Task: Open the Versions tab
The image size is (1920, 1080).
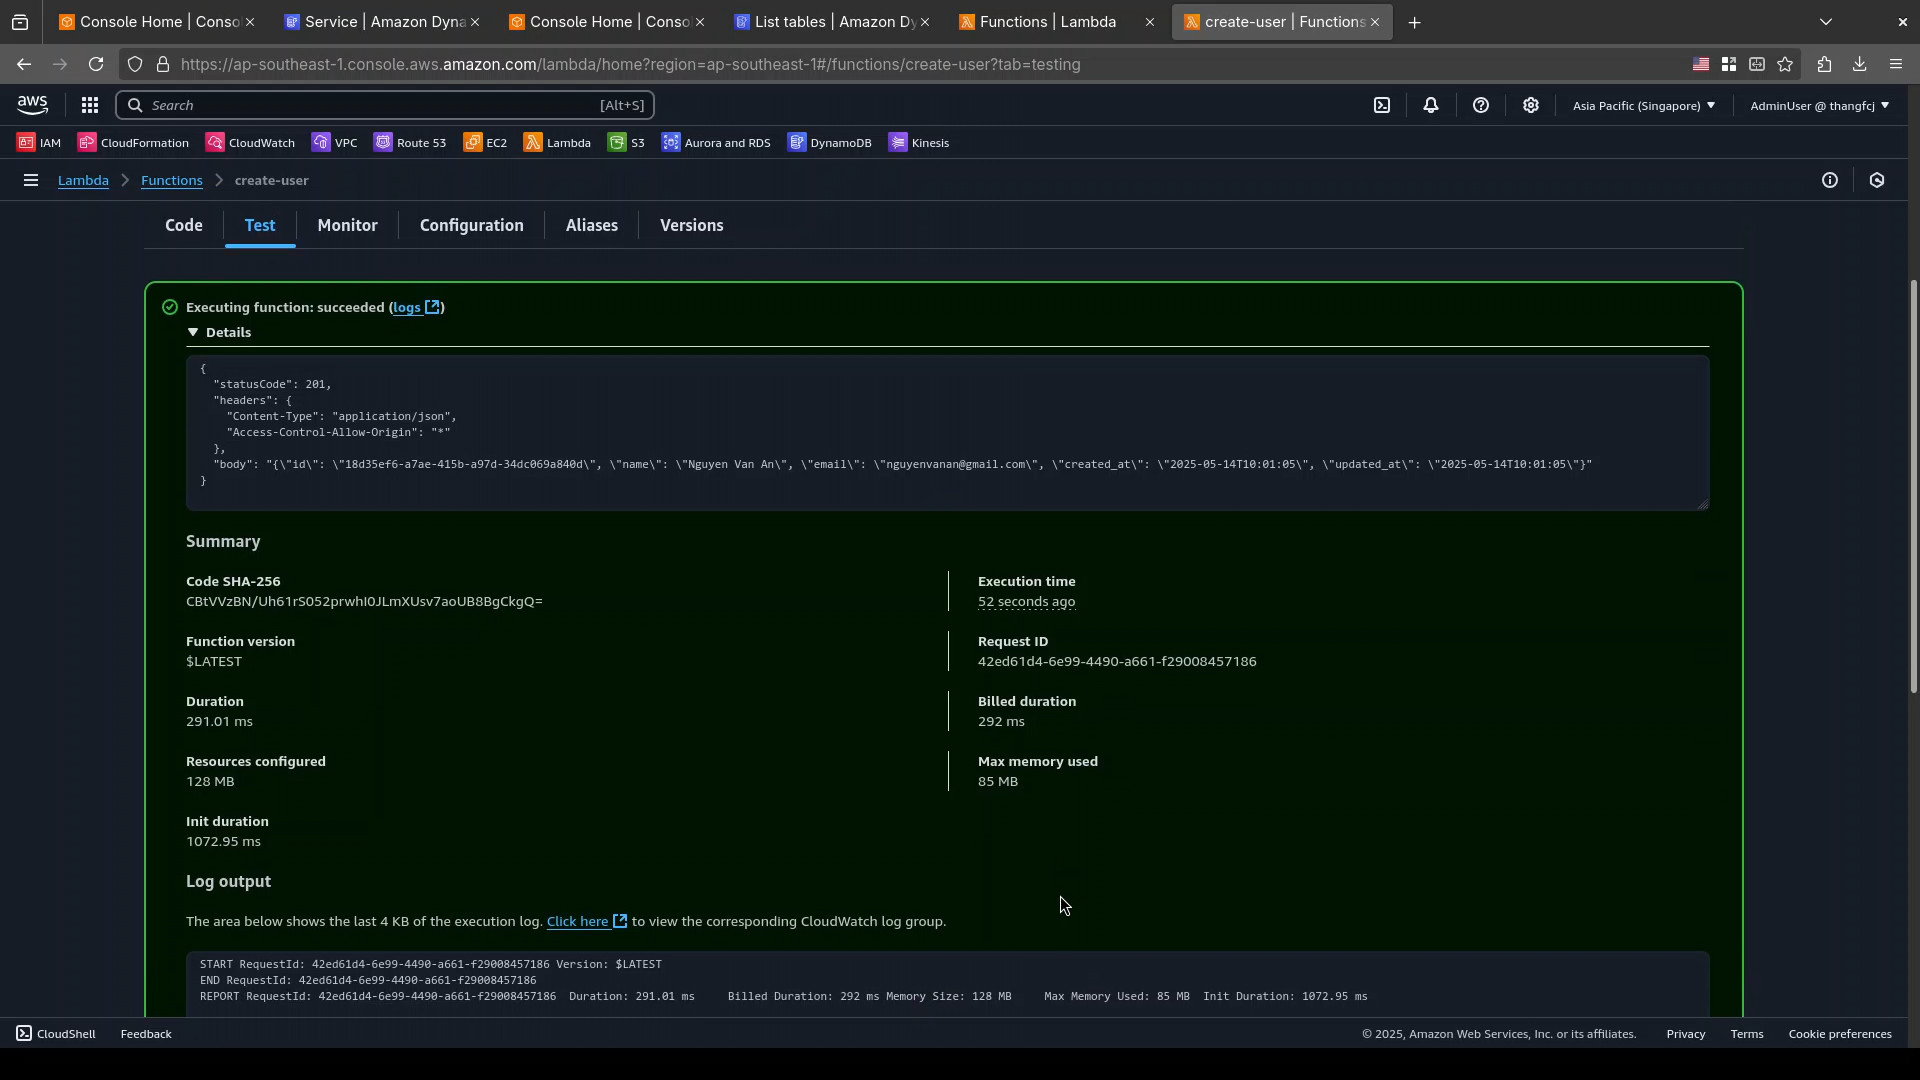Action: click(x=691, y=226)
